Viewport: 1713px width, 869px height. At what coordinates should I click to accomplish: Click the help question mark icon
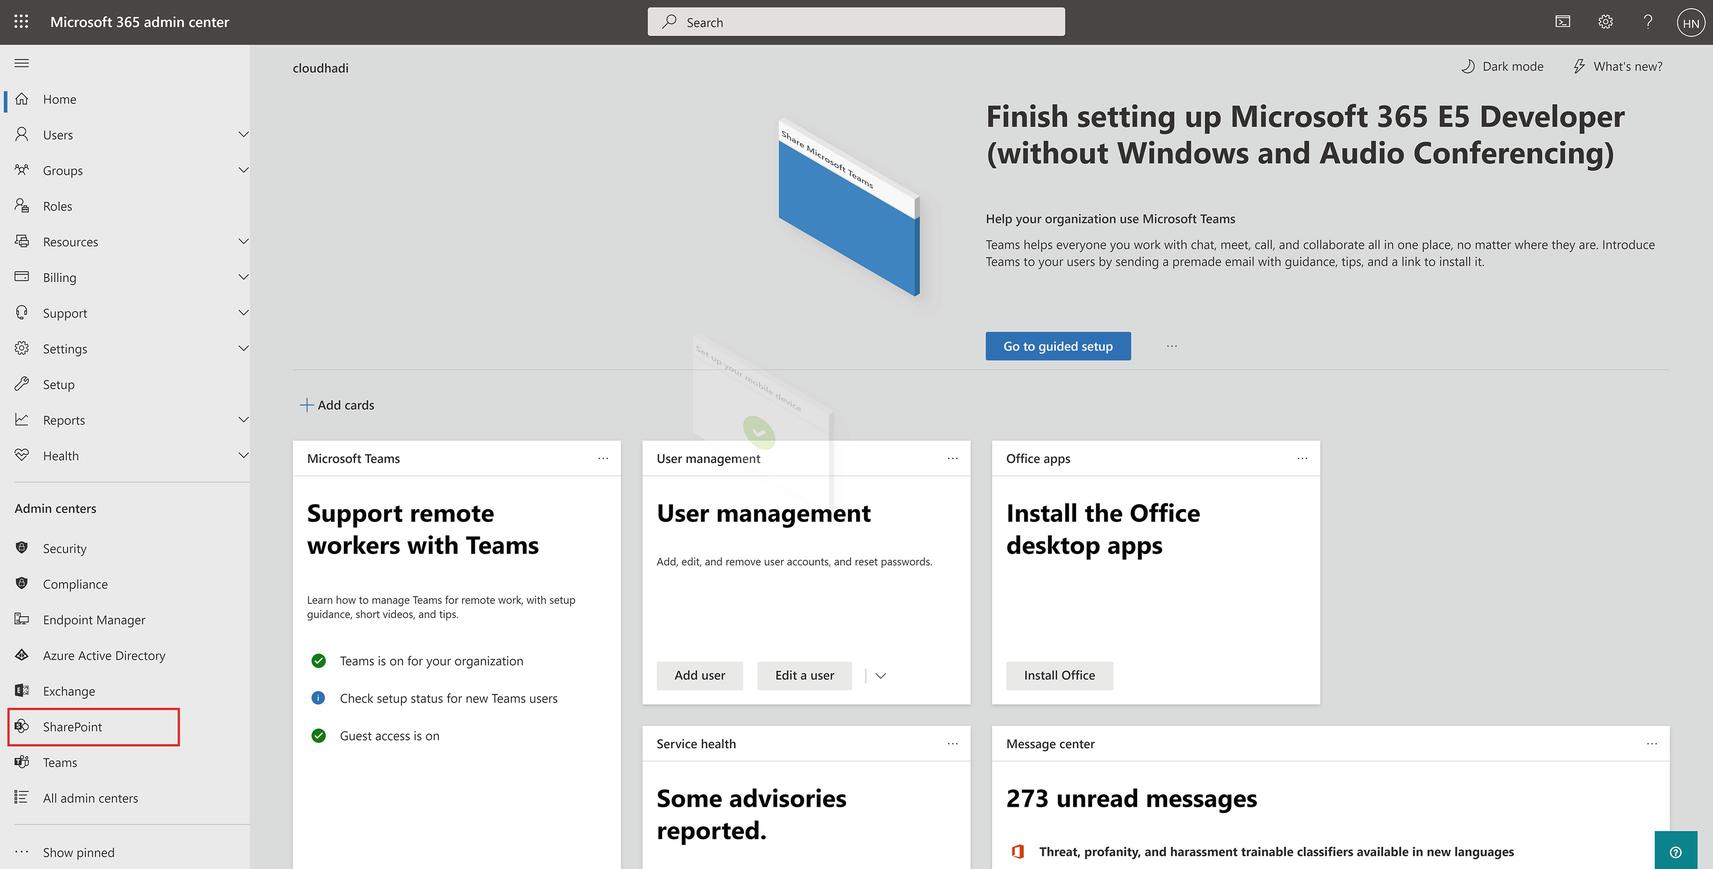[x=1648, y=21]
